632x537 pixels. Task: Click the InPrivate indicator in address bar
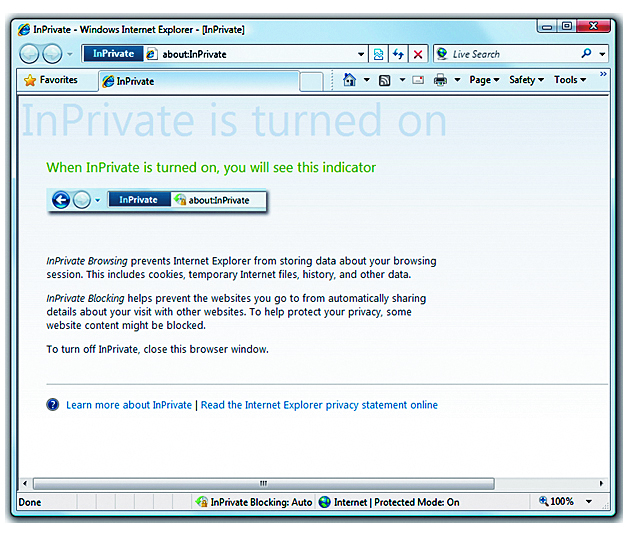click(x=113, y=54)
